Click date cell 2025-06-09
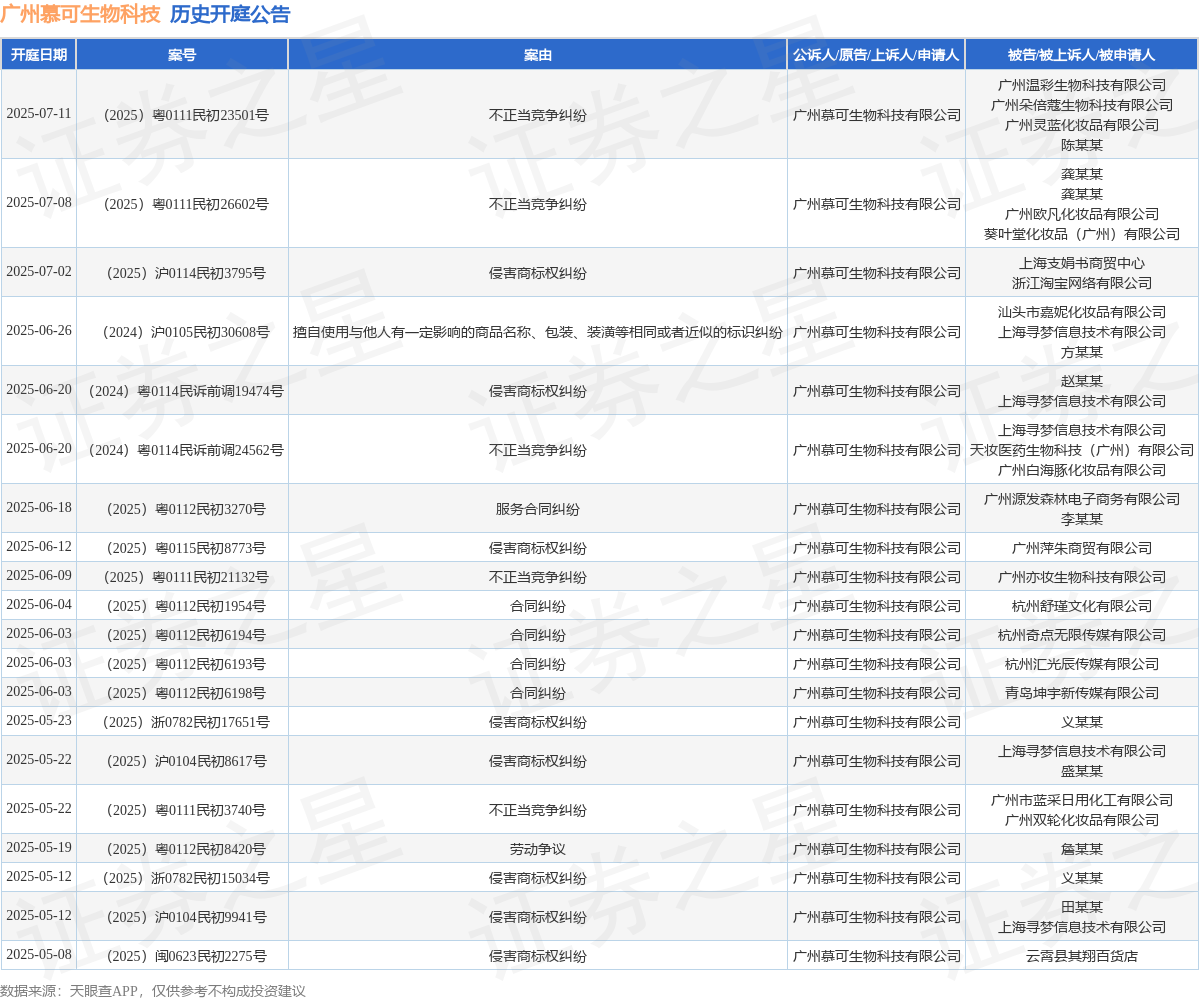1199x1000 pixels. click(39, 576)
